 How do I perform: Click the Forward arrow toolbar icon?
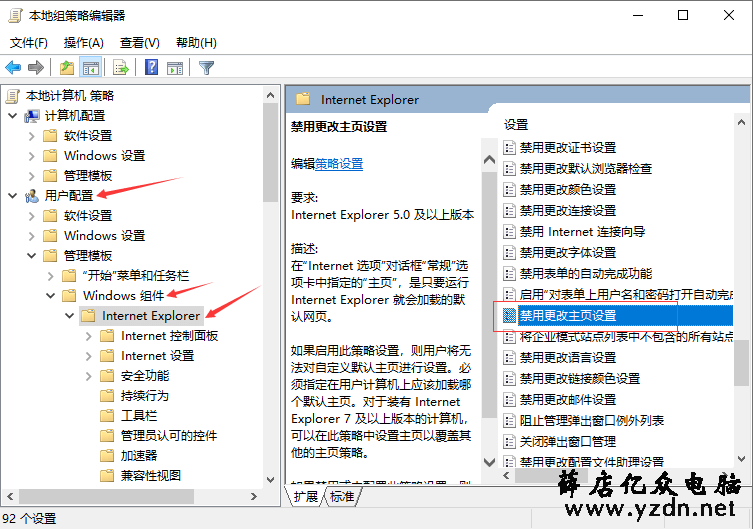[x=36, y=68]
